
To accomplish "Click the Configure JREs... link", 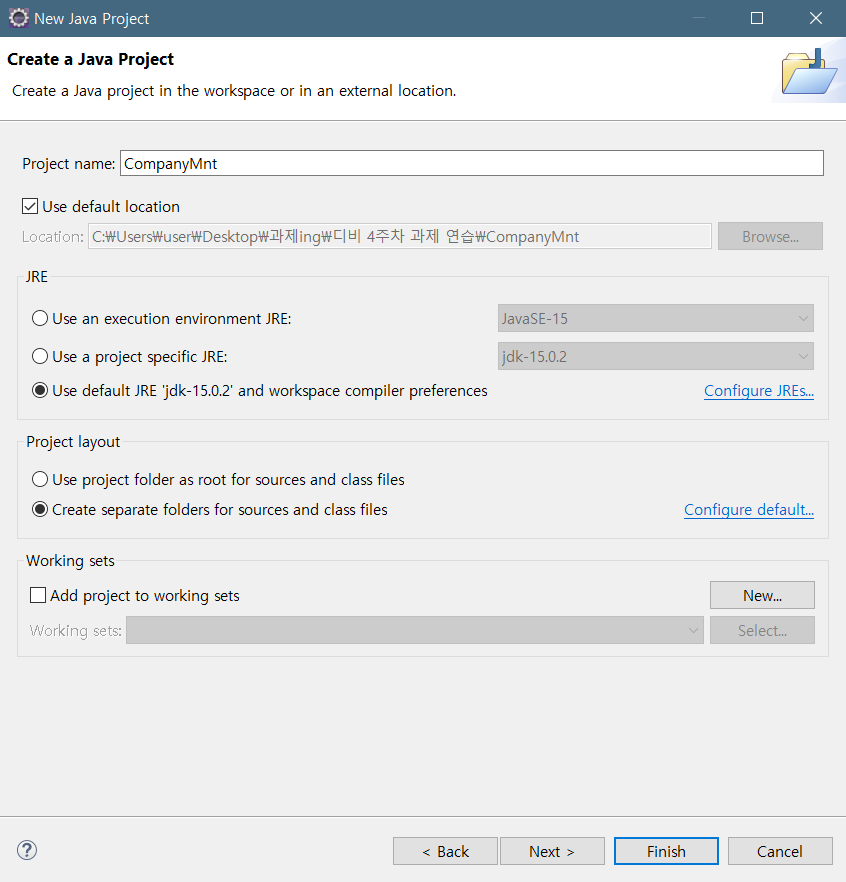I will coord(759,390).
